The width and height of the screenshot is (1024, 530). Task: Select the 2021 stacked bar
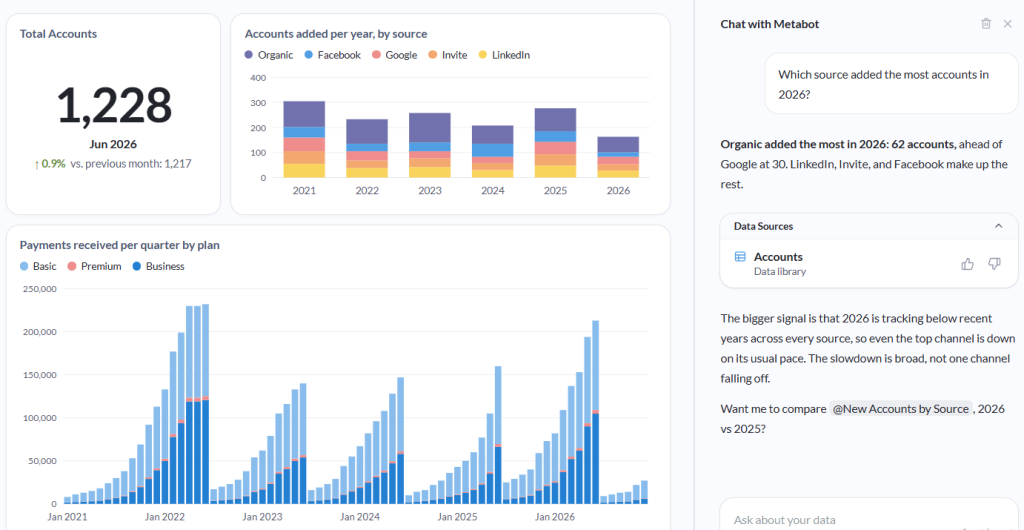point(304,139)
